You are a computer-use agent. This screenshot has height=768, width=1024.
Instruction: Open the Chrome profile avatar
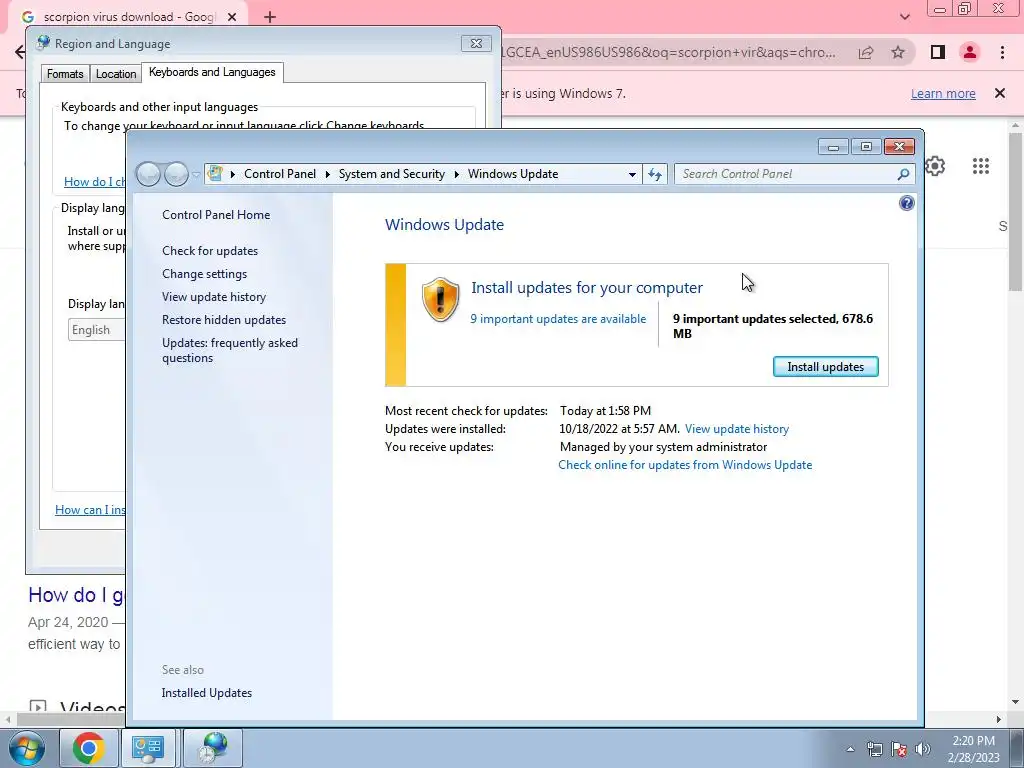[970, 52]
